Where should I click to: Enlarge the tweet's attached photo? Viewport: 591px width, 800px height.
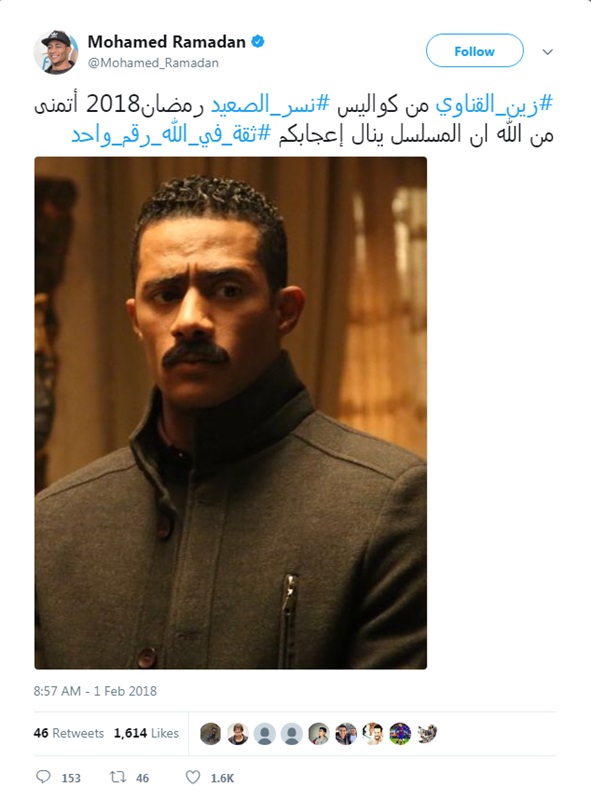[x=231, y=413]
